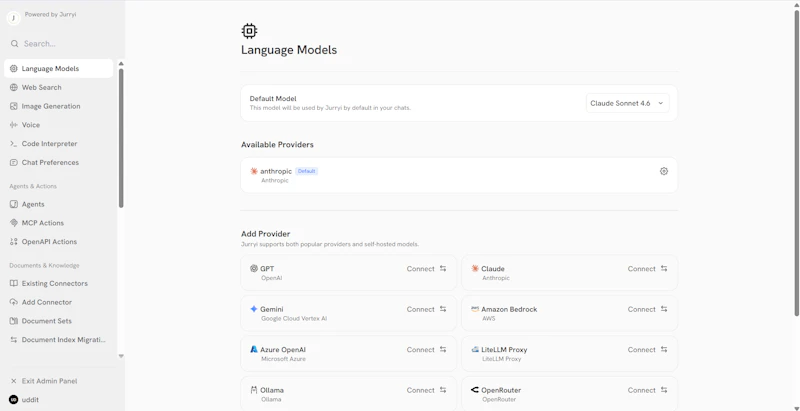Click the Existing Connectors book icon
Image resolution: width=800 pixels, height=411 pixels.
[14, 284]
